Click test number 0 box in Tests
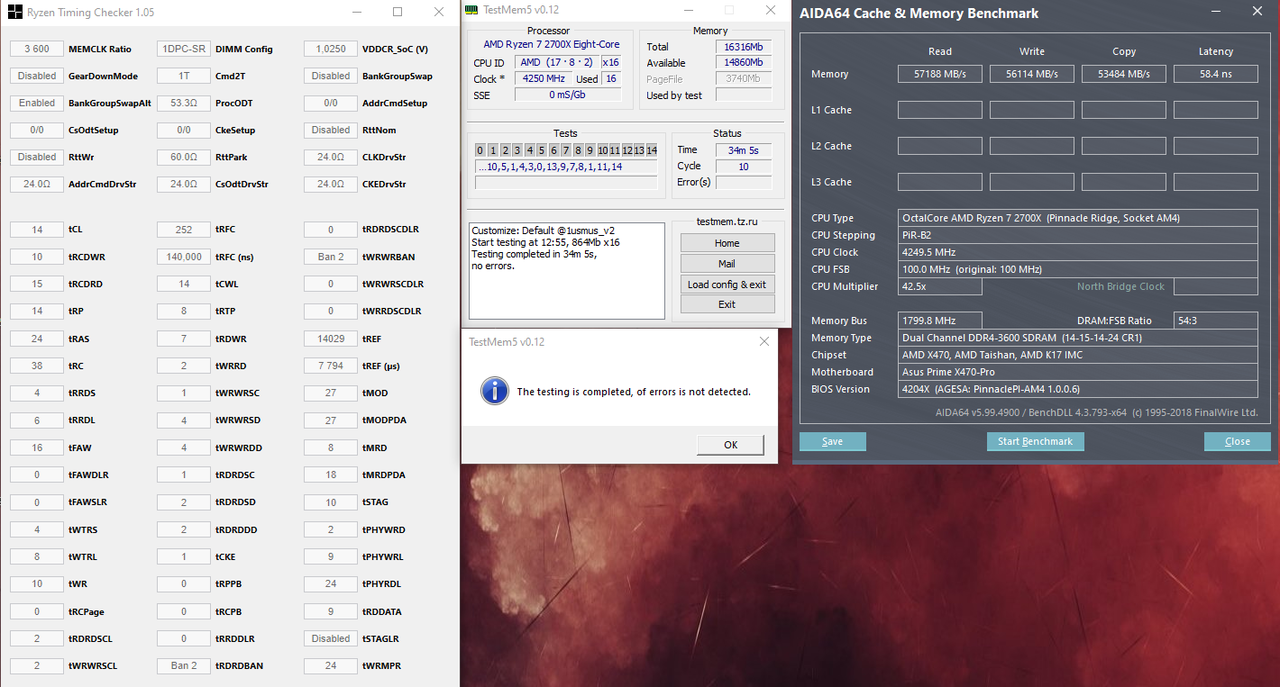1280x687 pixels. point(481,150)
